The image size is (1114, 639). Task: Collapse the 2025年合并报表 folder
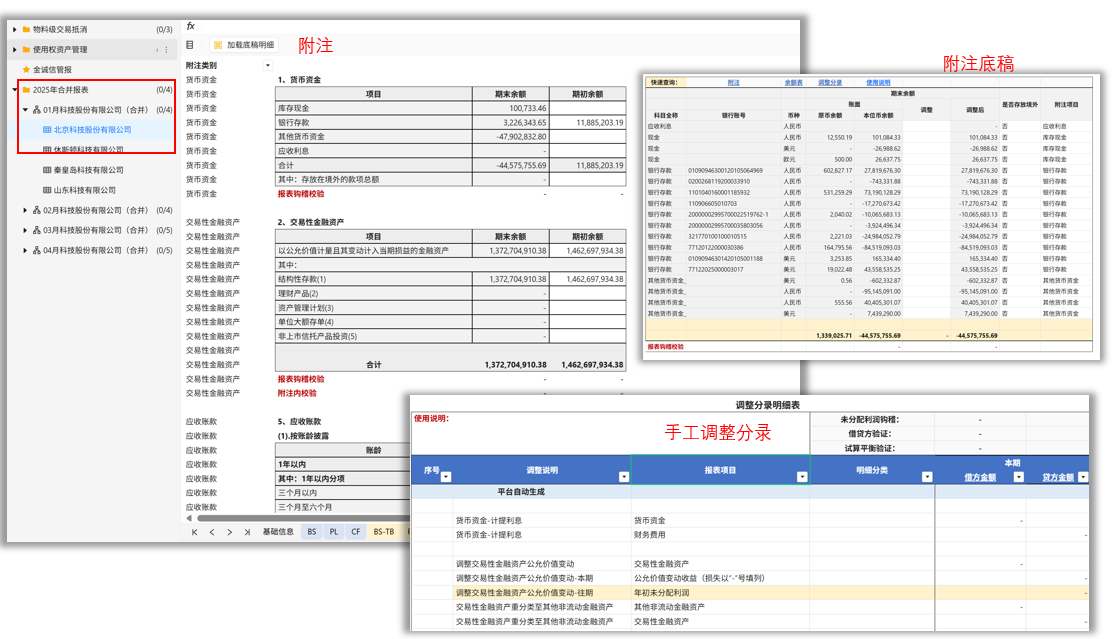[14, 90]
